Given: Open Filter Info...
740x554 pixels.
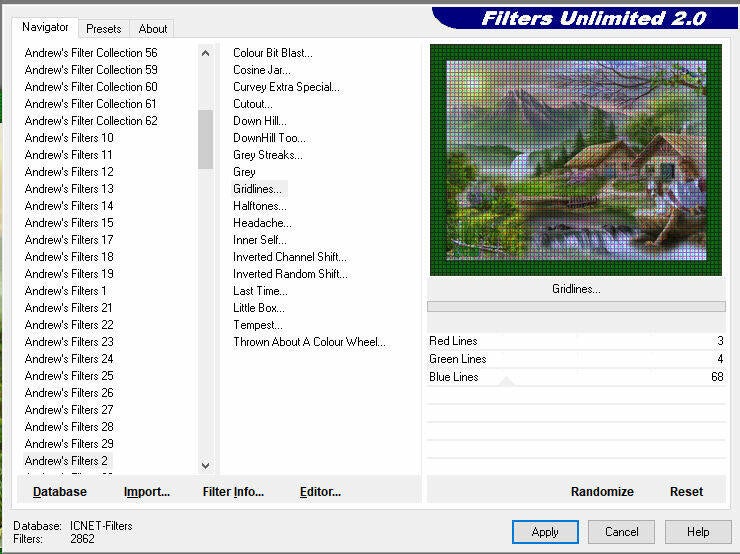Looking at the screenshot, I should 233,492.
